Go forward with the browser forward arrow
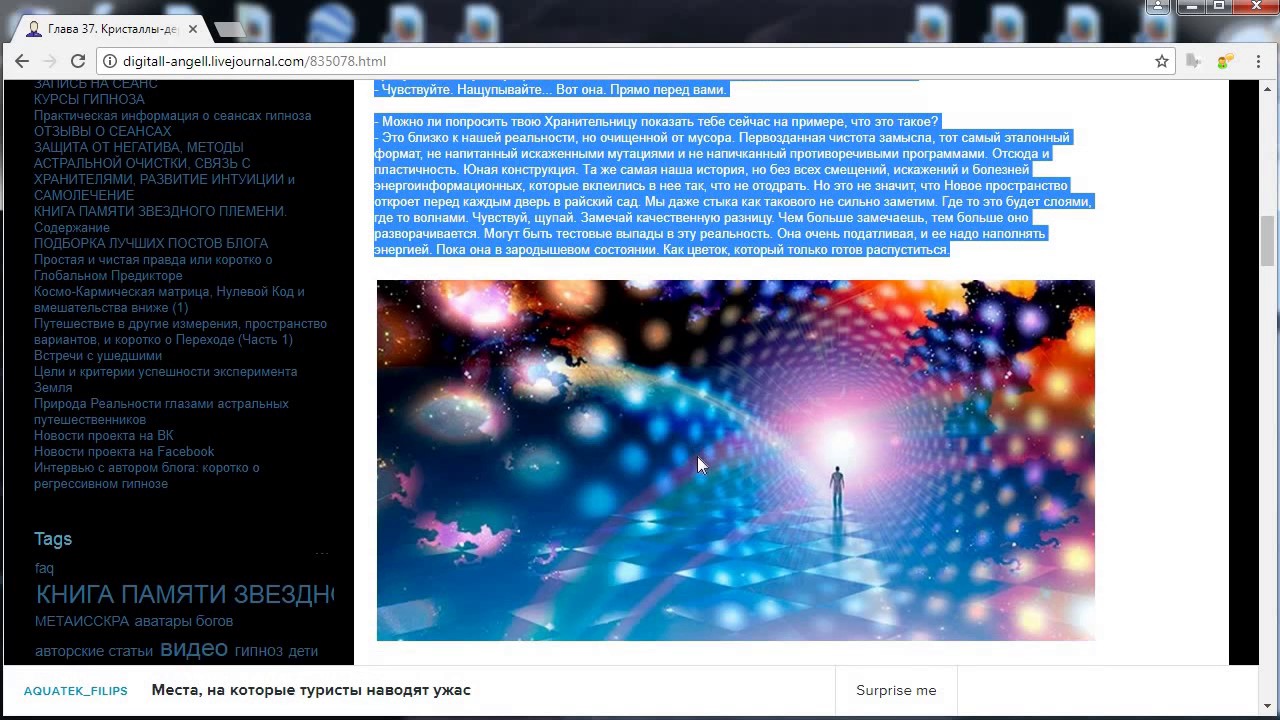The image size is (1280, 720). pos(50,61)
